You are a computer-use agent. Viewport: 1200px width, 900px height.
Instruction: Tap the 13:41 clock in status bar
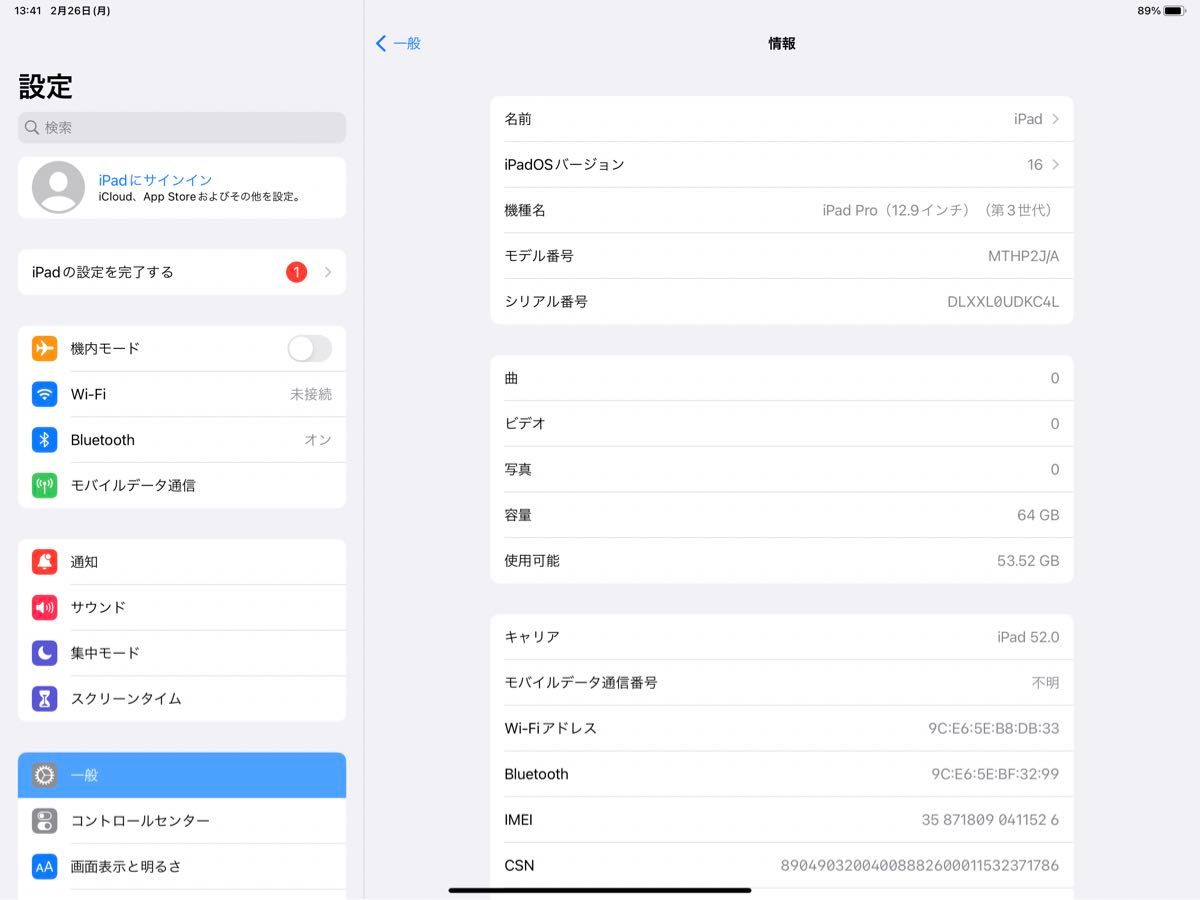coord(27,11)
